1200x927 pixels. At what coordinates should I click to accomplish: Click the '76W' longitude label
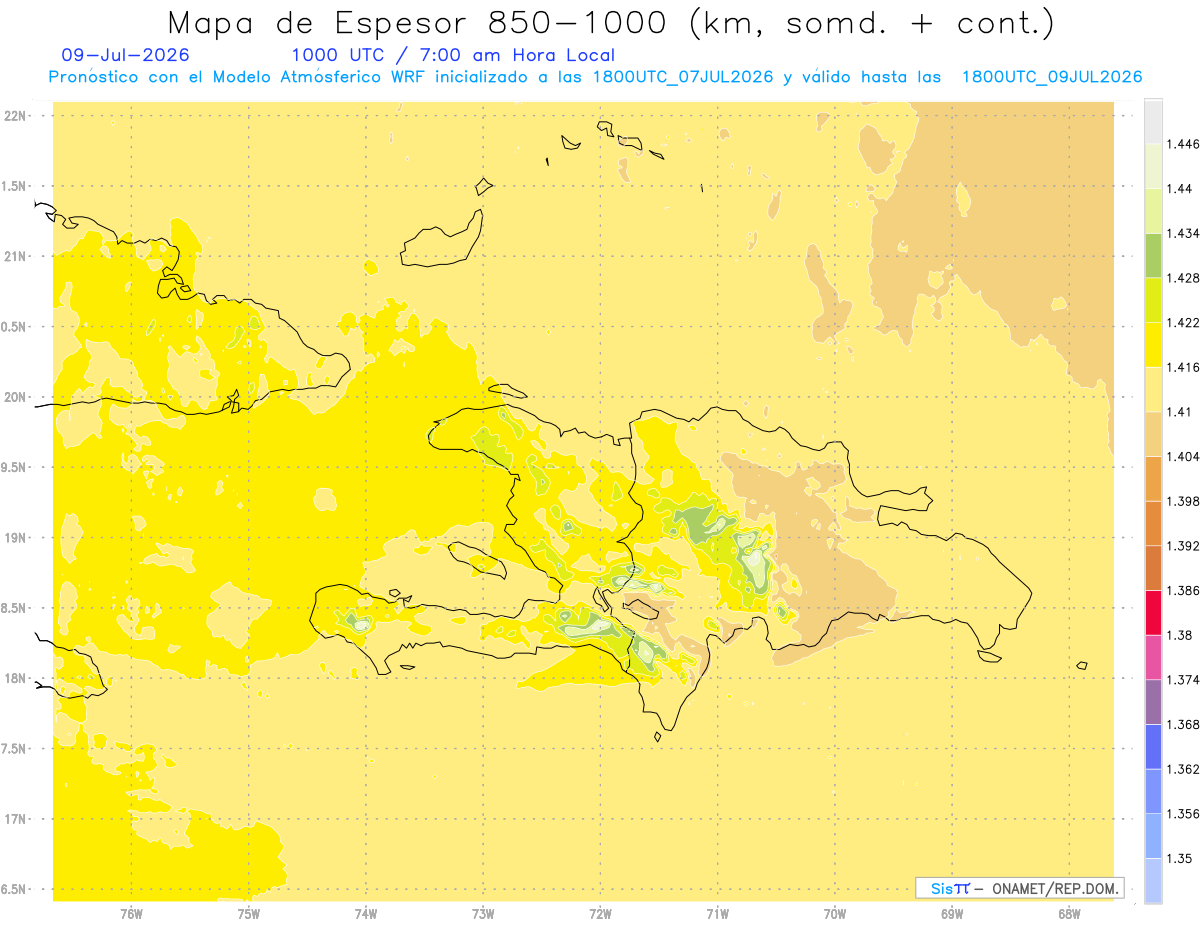tap(131, 914)
